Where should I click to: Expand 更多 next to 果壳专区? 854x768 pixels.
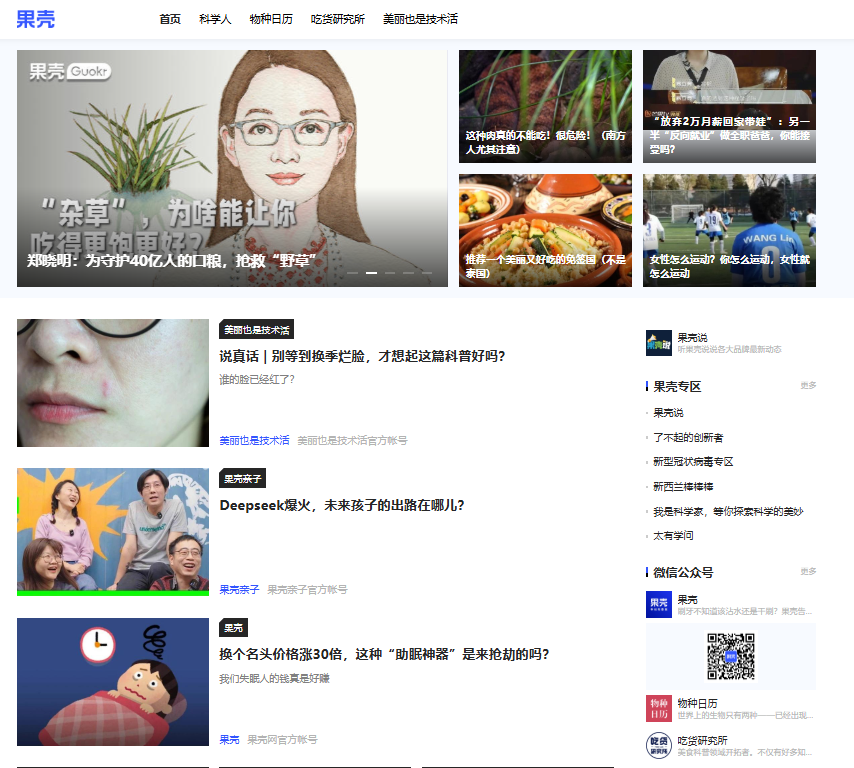click(808, 386)
